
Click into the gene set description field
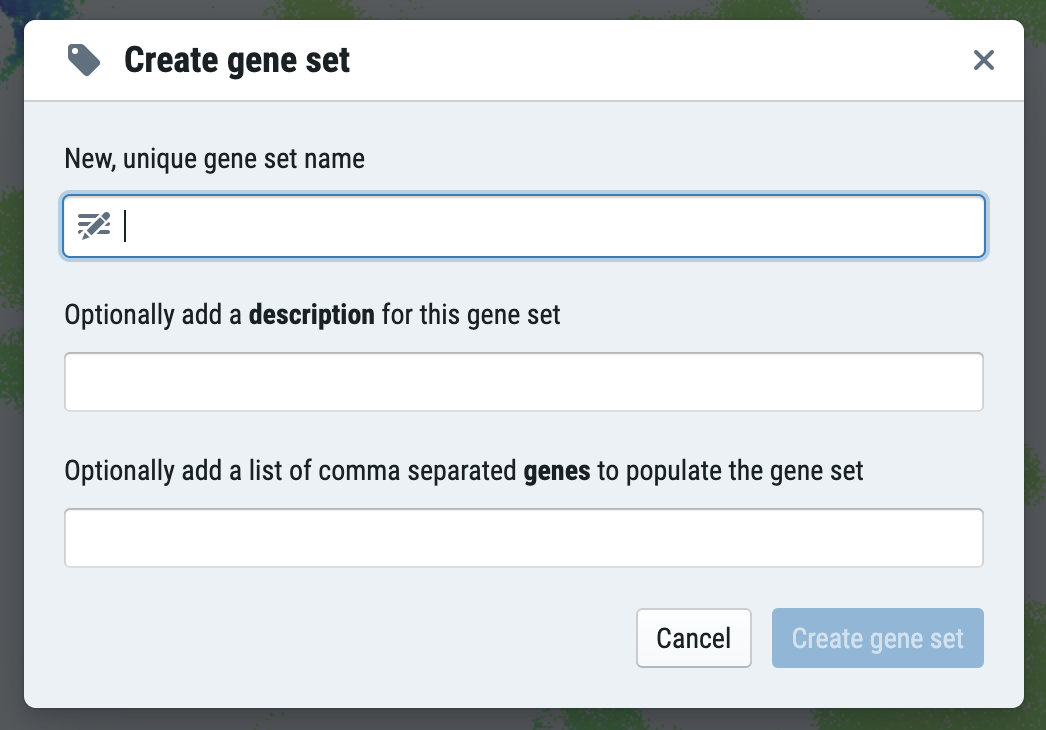click(524, 382)
